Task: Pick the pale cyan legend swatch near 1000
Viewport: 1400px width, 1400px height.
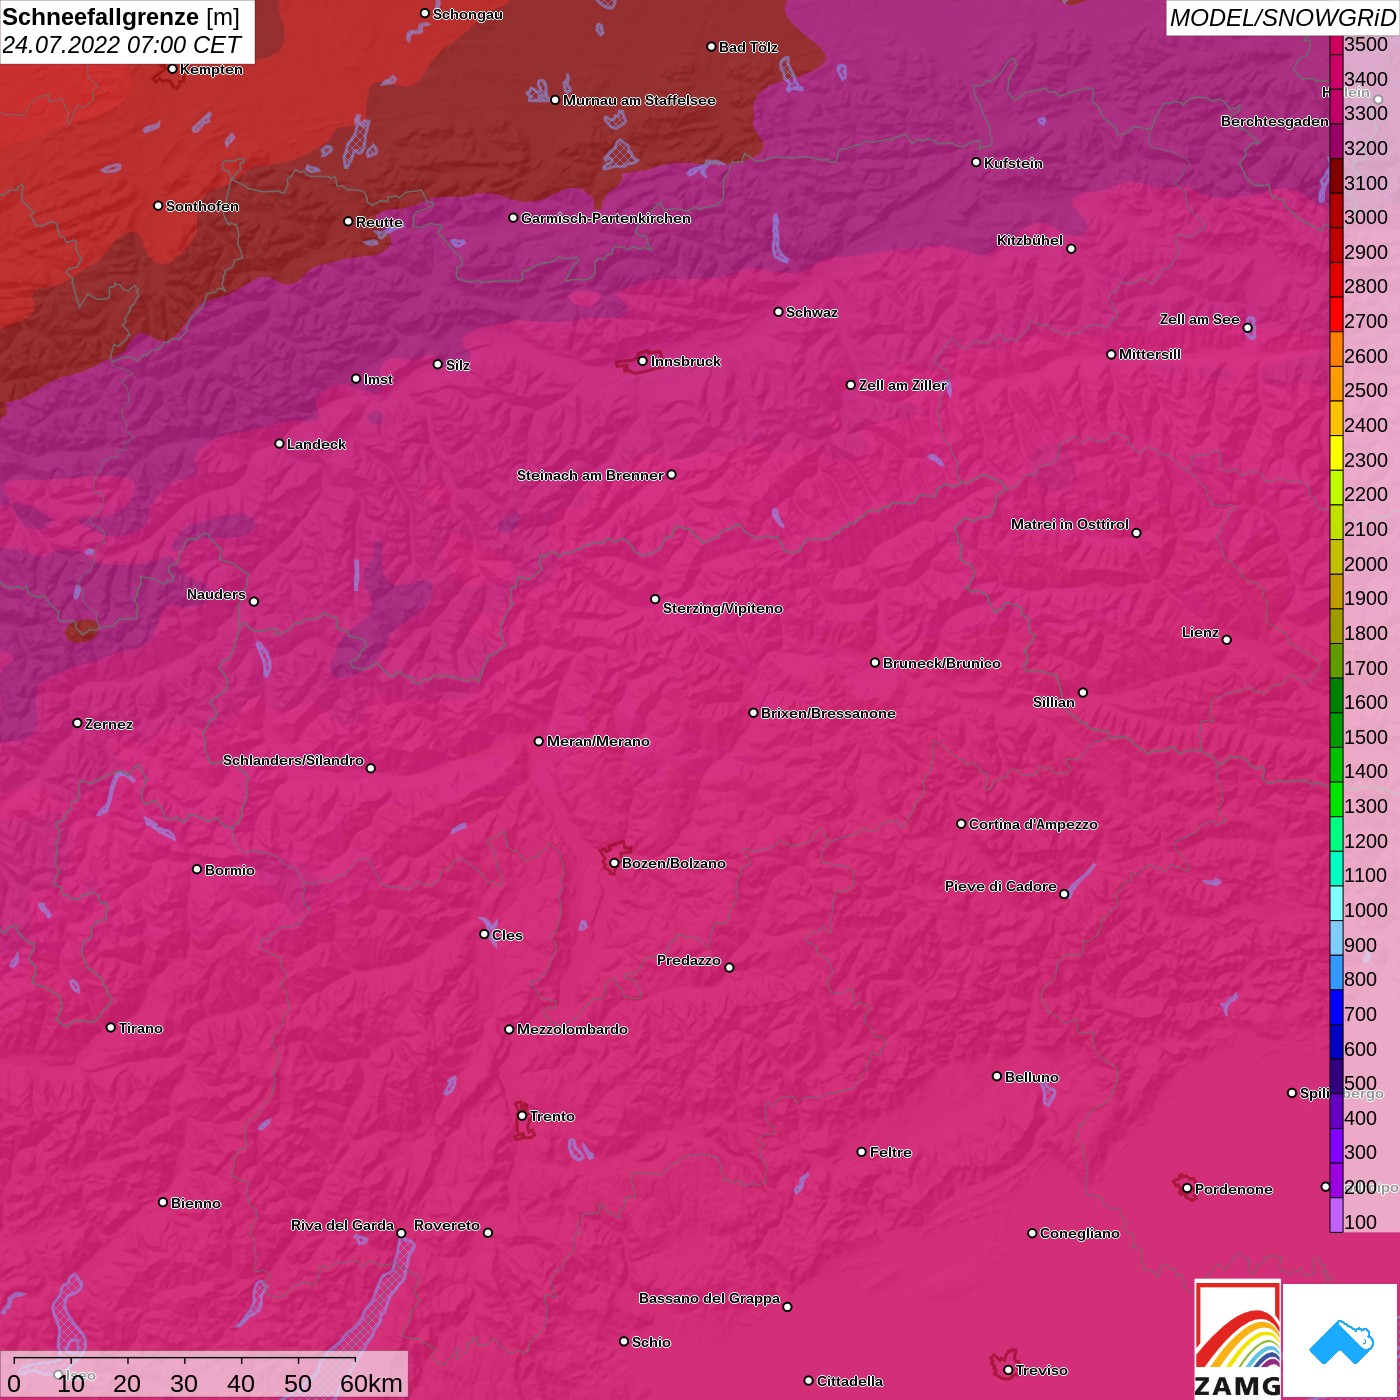Action: (x=1336, y=903)
